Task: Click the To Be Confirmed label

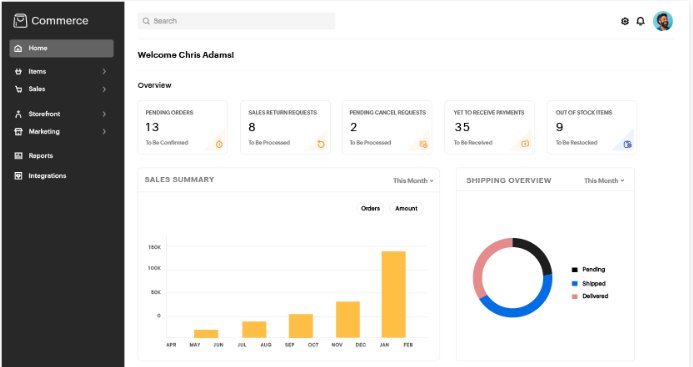Action: coord(167,143)
